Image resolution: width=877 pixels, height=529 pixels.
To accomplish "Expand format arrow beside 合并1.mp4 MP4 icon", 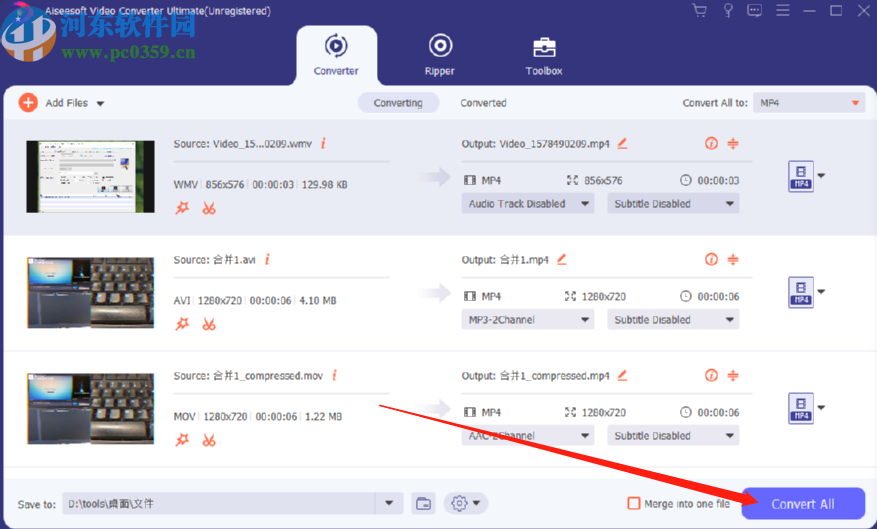I will [x=821, y=291].
